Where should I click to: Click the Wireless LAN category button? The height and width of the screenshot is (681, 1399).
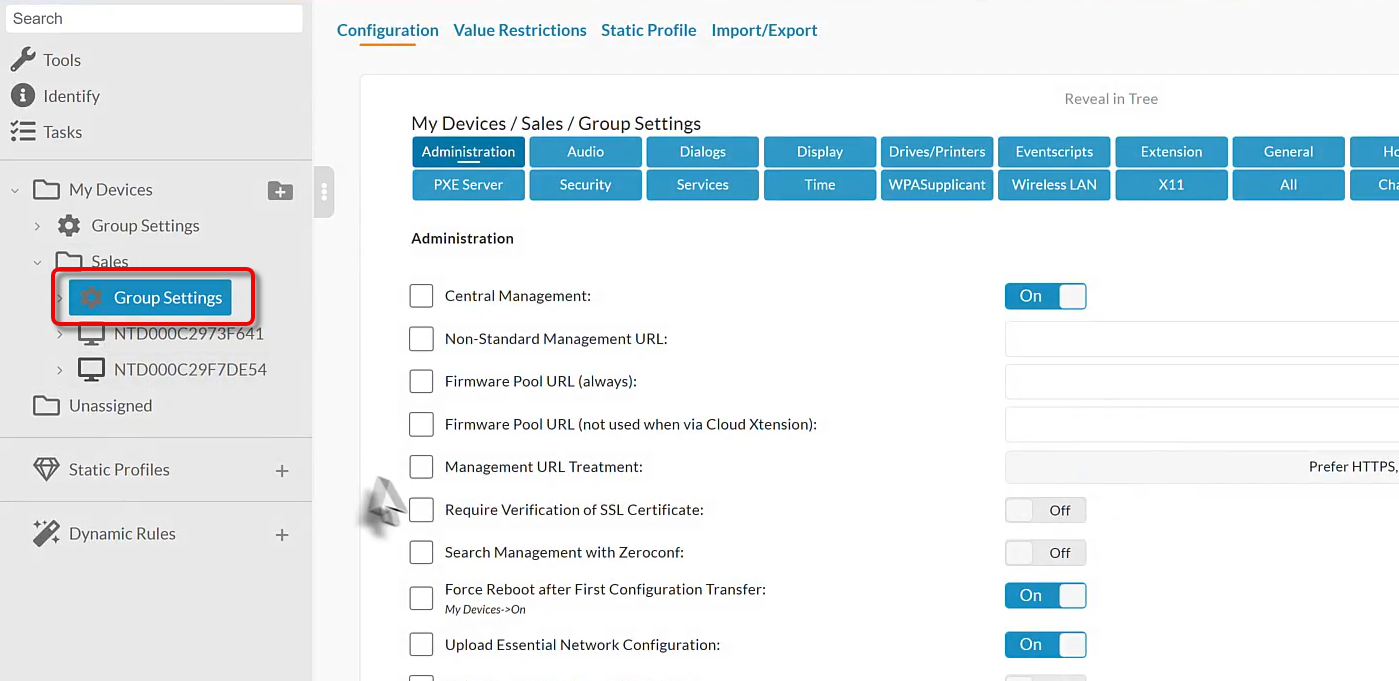[1054, 185]
